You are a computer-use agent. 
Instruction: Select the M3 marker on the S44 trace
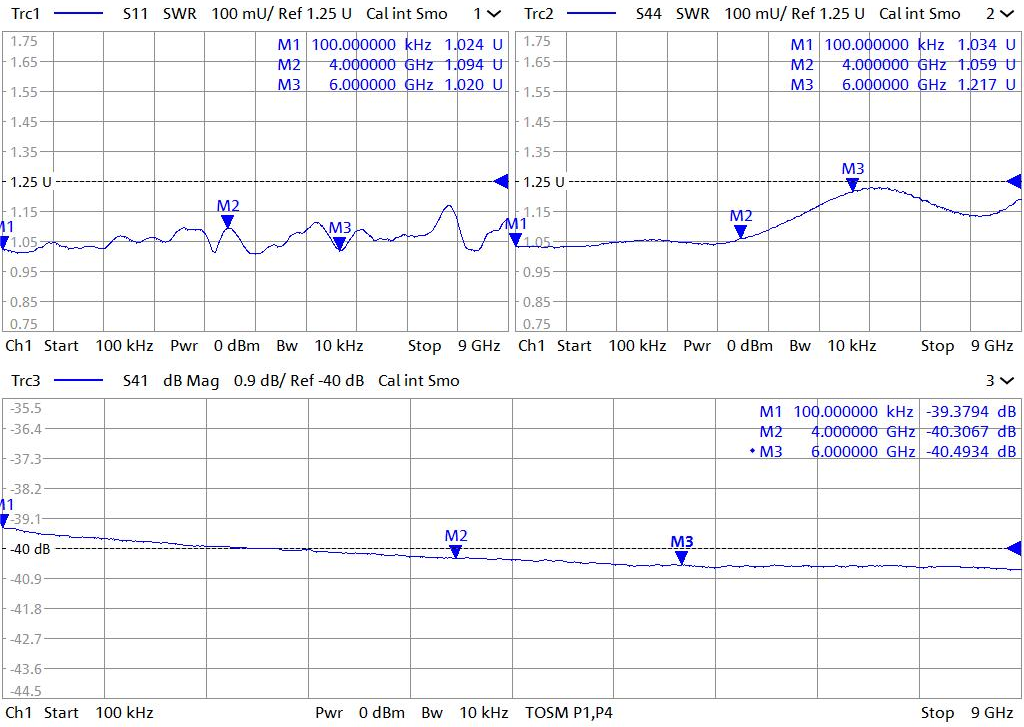(852, 184)
